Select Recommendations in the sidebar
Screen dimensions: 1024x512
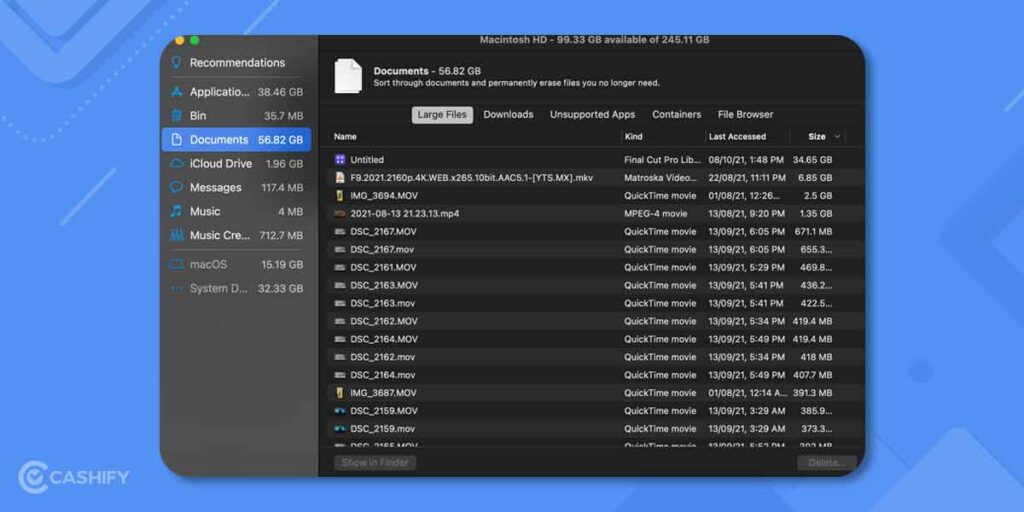click(x=236, y=63)
